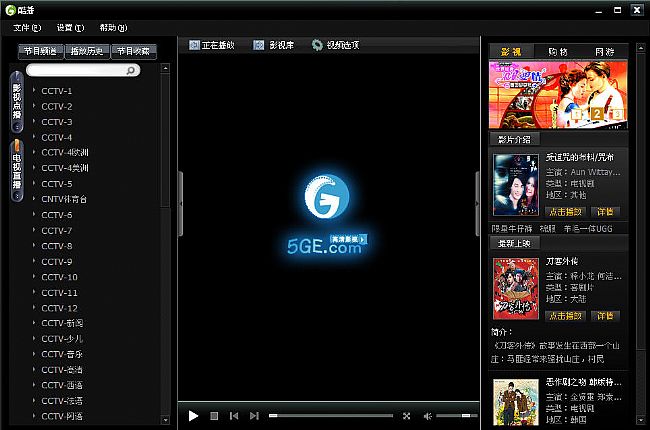Open the 文件 menu

tap(27, 28)
